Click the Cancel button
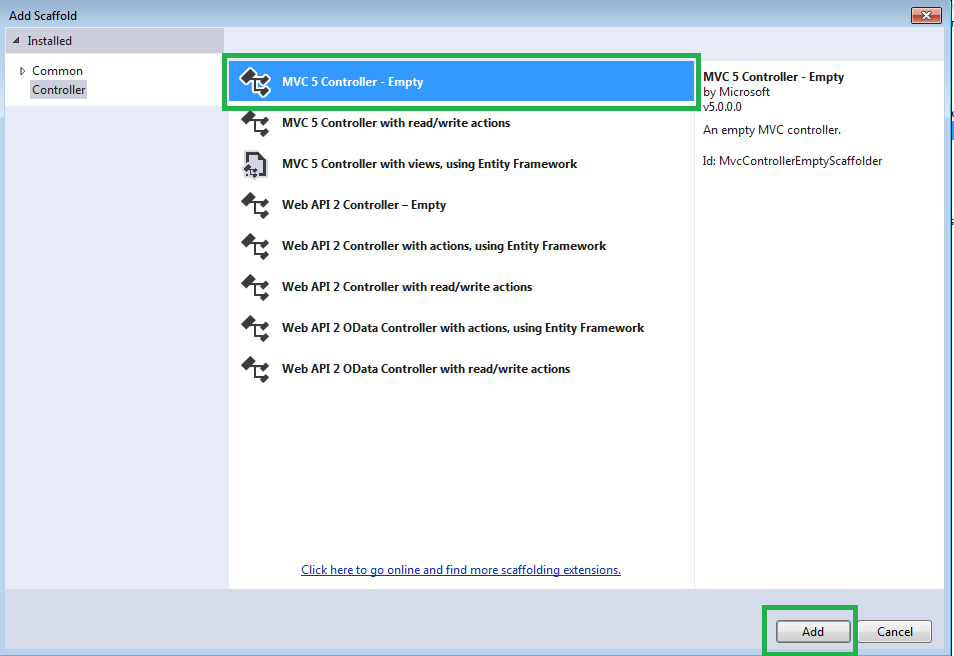Image resolution: width=954 pixels, height=656 pixels. [x=894, y=632]
